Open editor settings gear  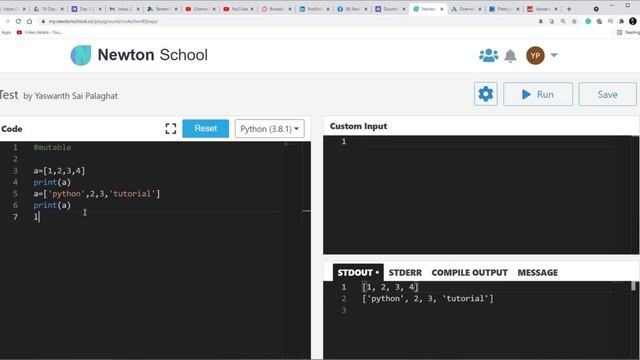click(485, 94)
